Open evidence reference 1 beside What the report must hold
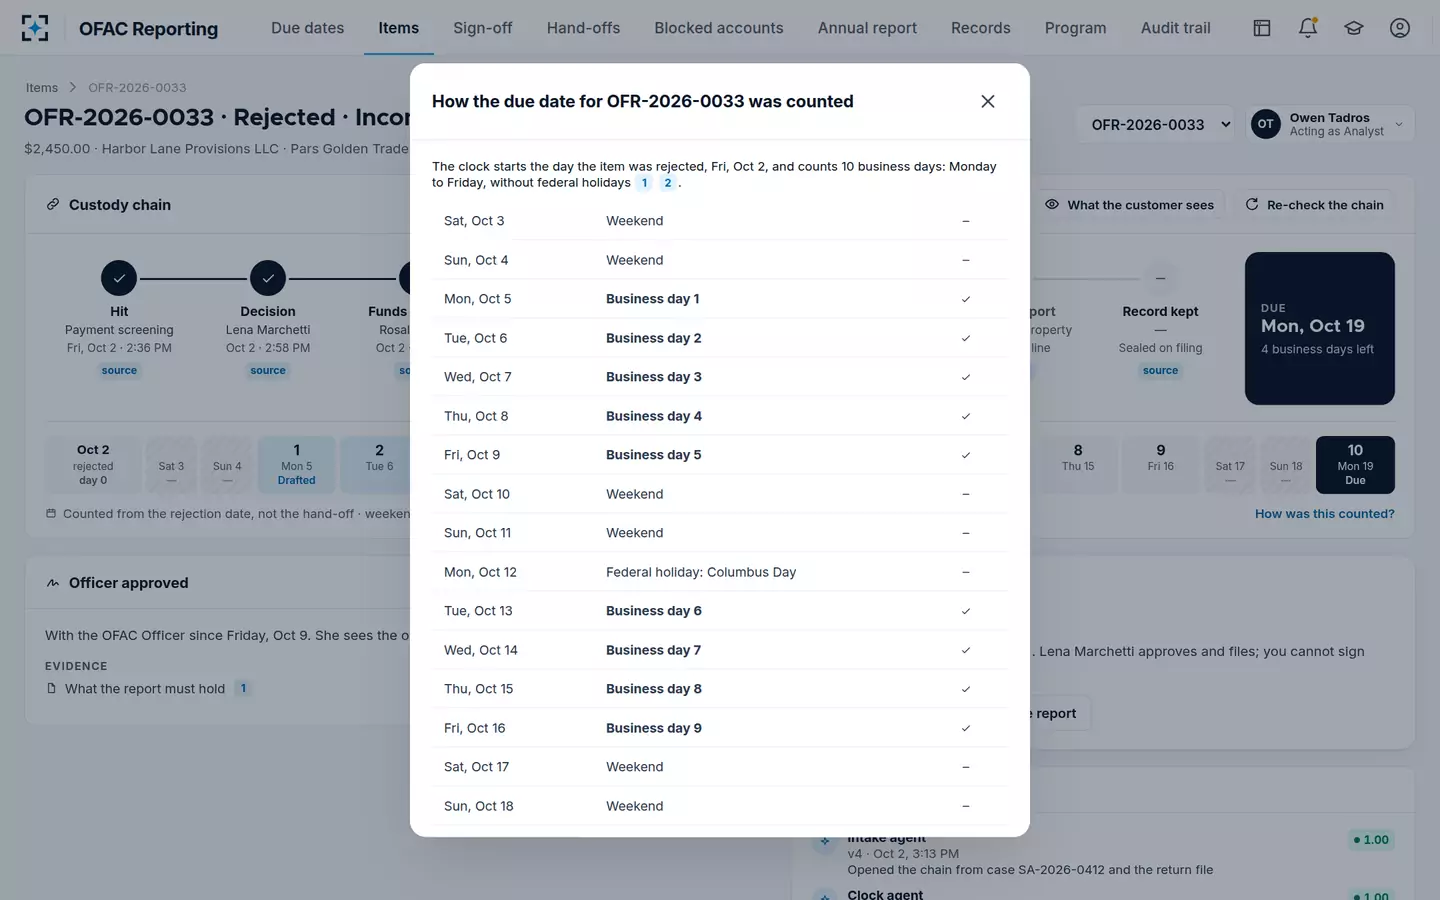 pyautogui.click(x=243, y=689)
